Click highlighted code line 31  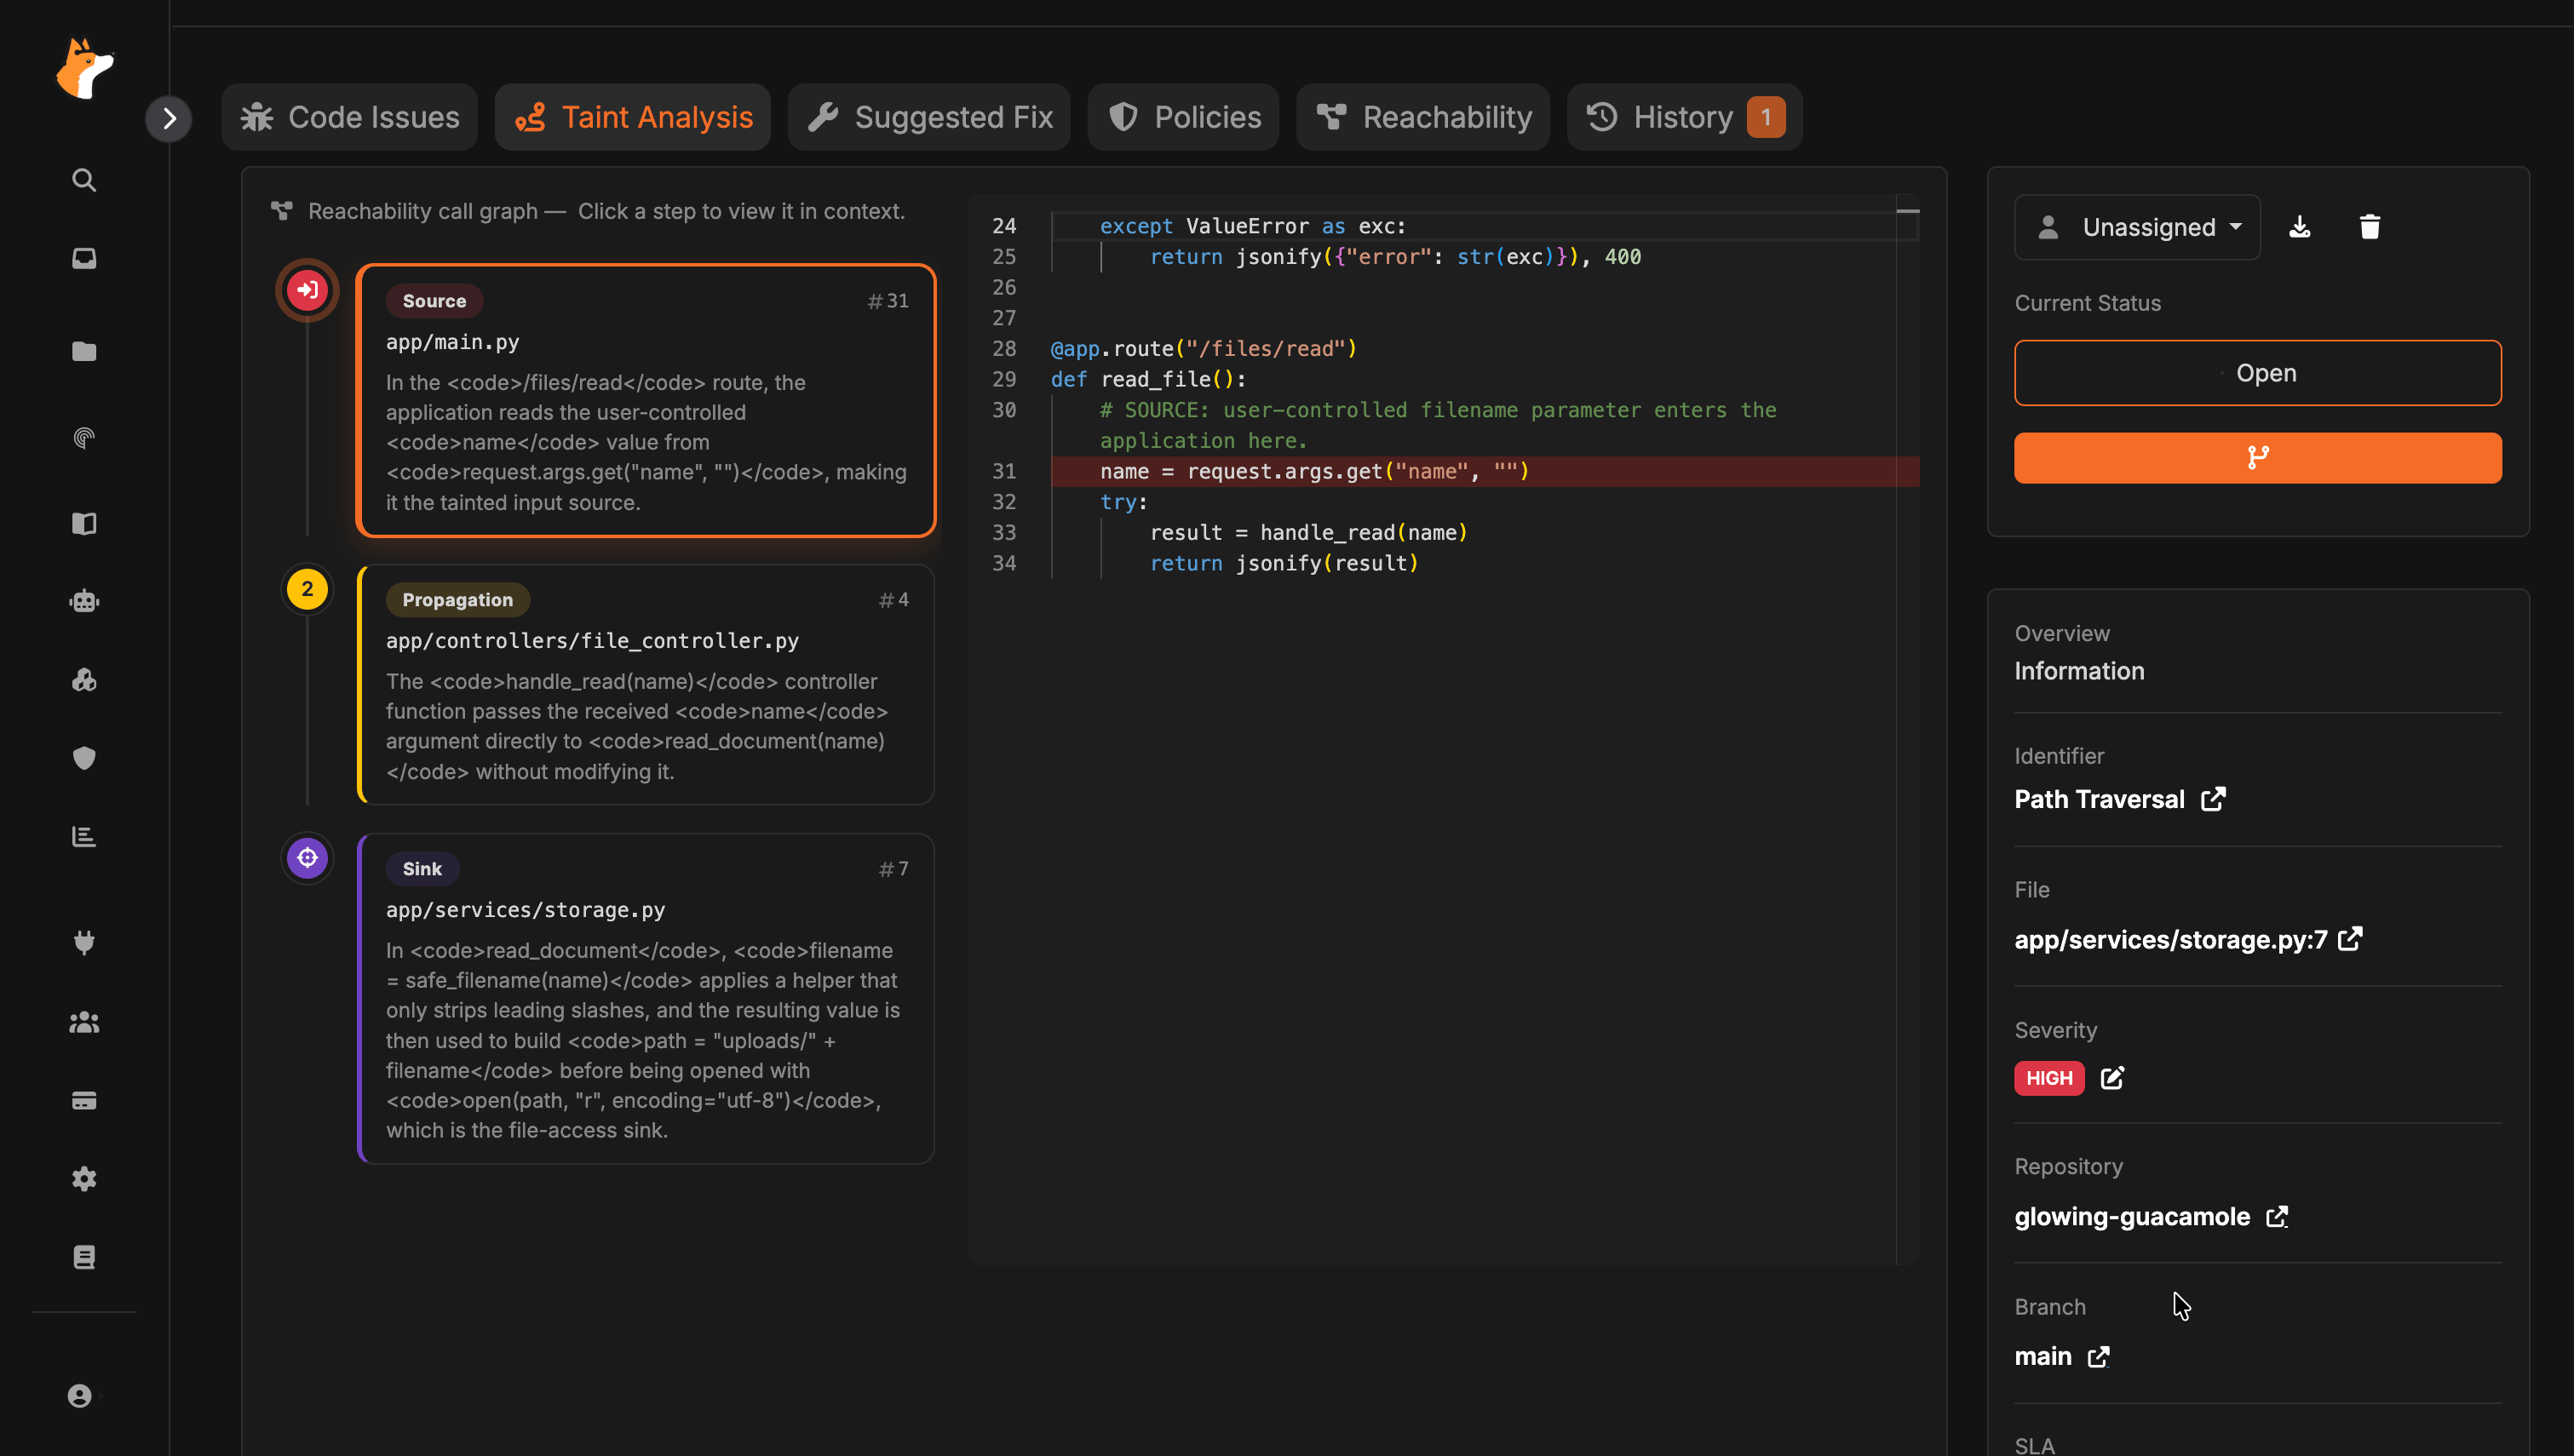pyautogui.click(x=1484, y=471)
